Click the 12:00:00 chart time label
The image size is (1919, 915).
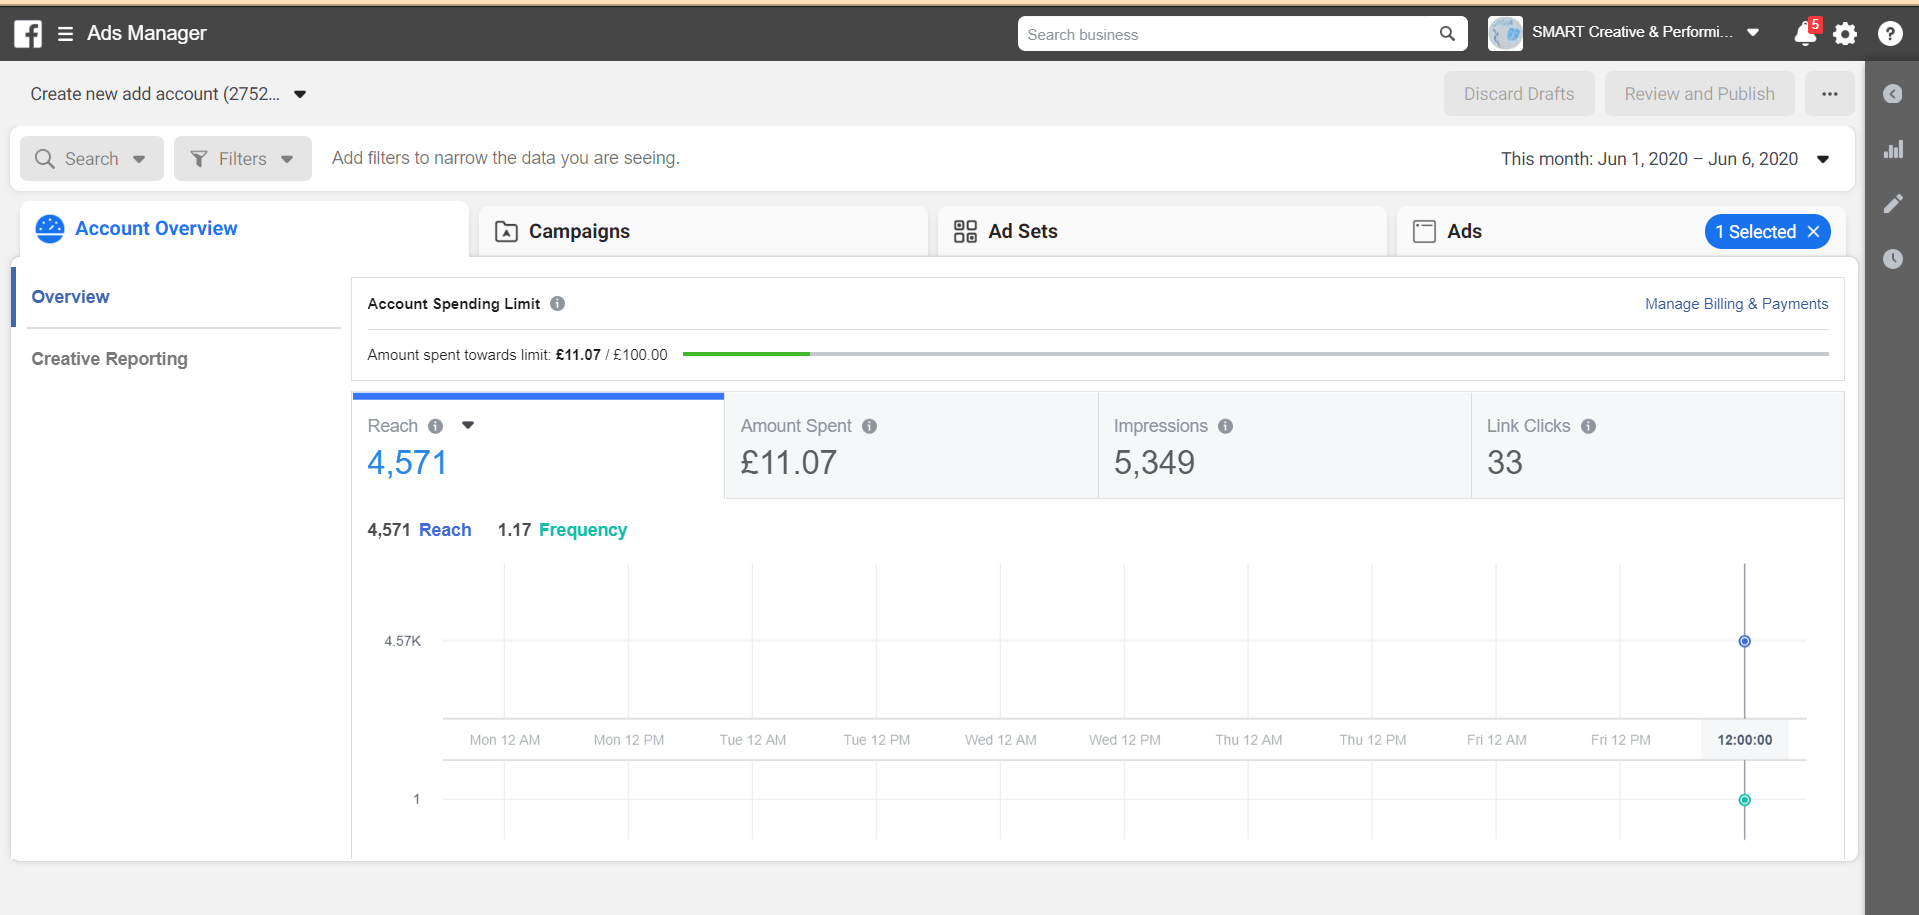1744,740
